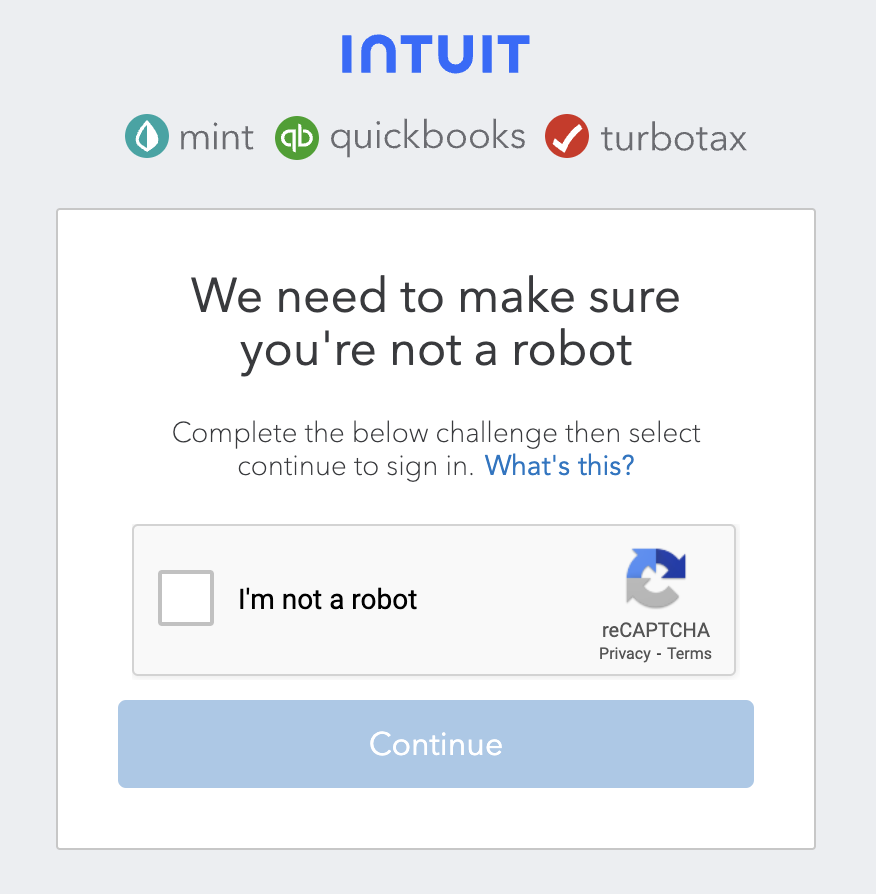
Task: Click the mint brand name text
Action: tap(216, 137)
